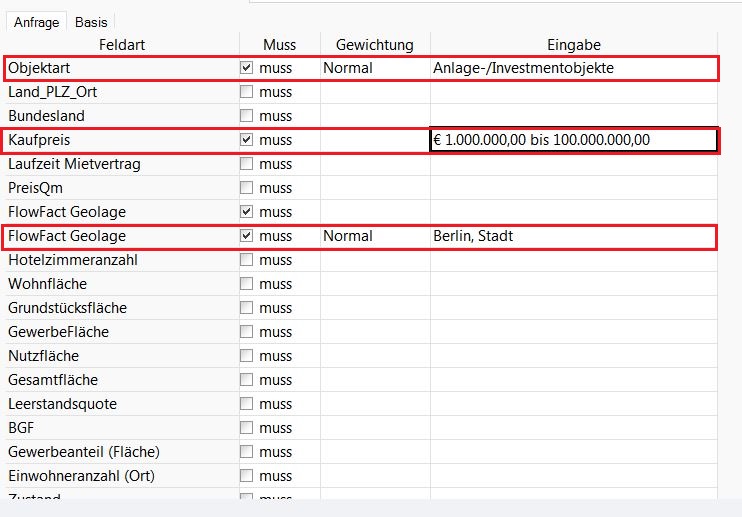The image size is (742, 517).
Task: Click the Feldart column header
Action: [x=122, y=45]
